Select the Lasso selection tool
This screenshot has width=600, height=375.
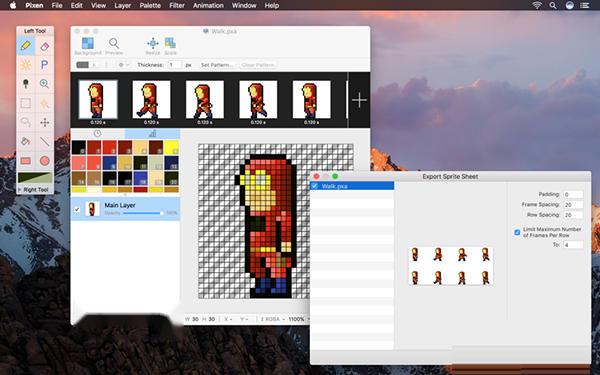click(26, 122)
